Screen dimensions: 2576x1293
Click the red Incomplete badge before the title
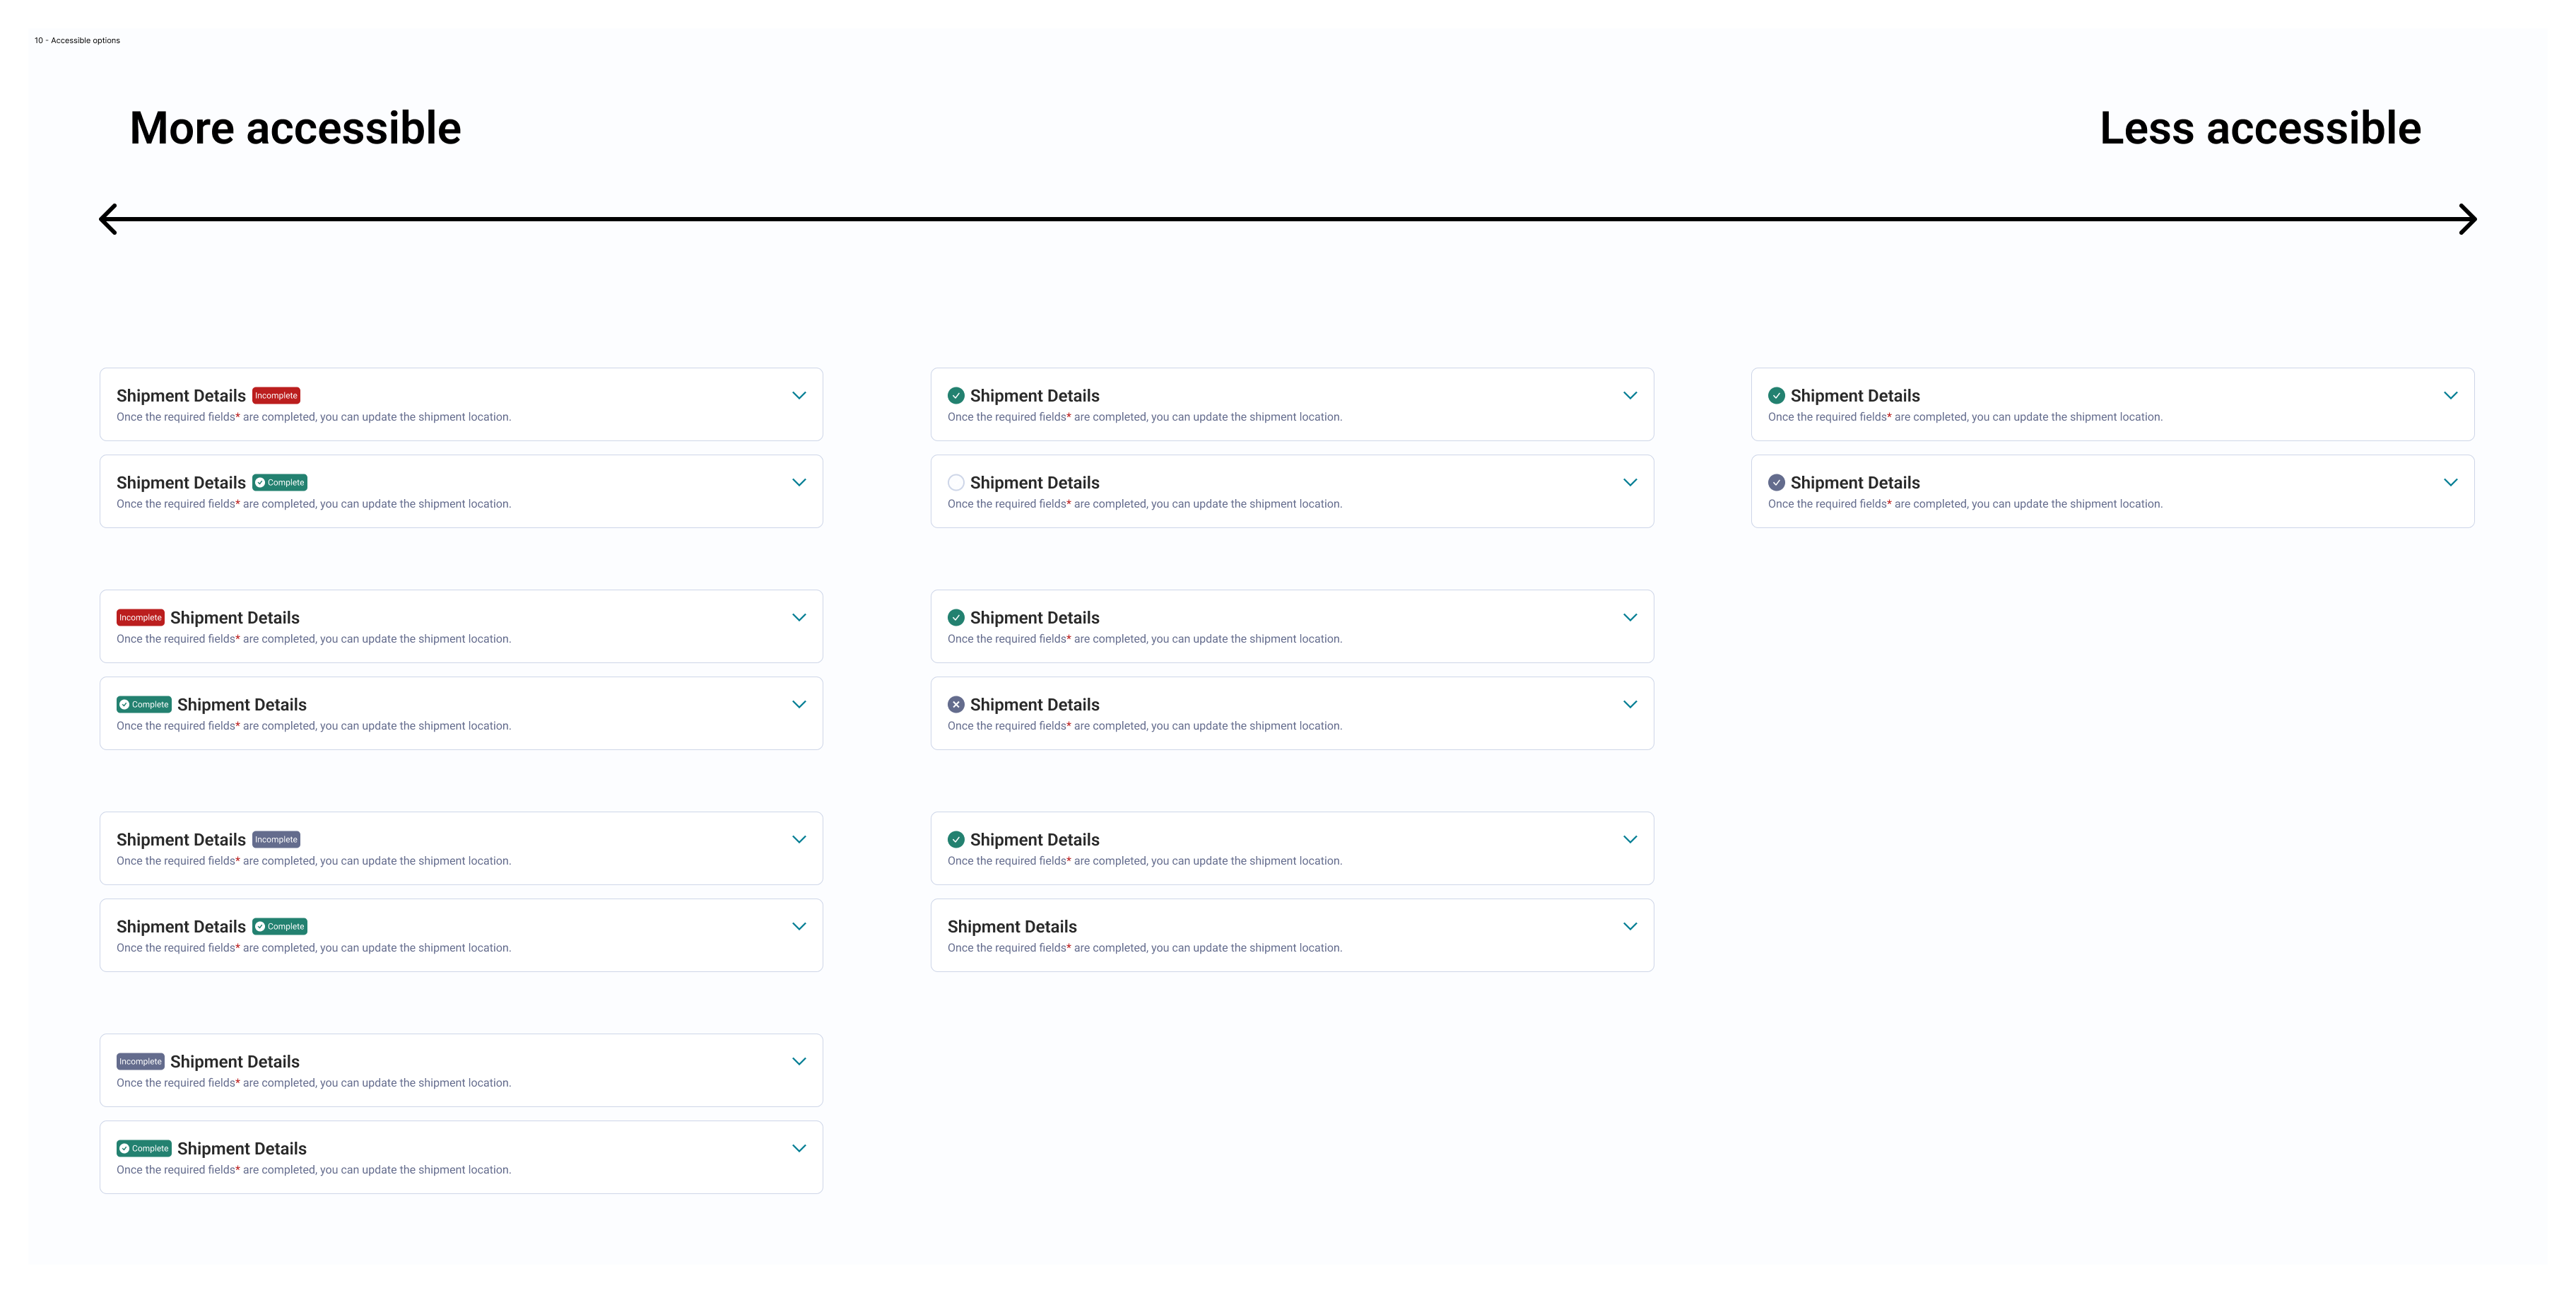[140, 617]
